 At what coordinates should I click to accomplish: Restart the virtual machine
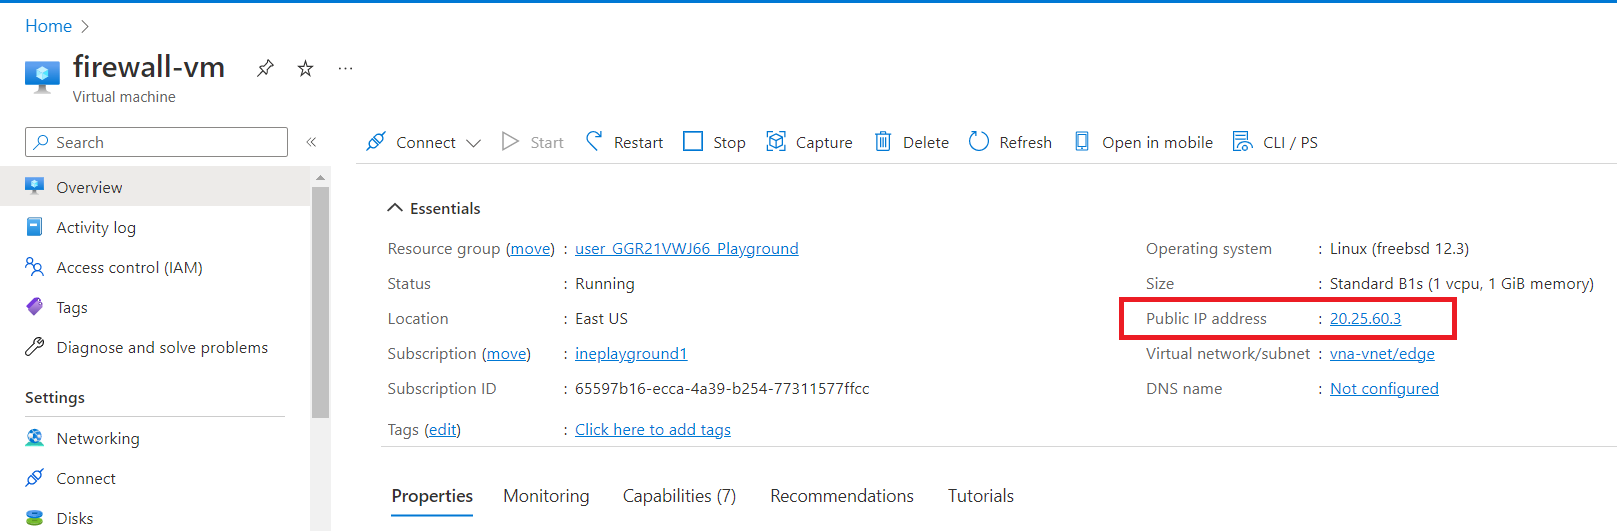pyautogui.click(x=624, y=142)
